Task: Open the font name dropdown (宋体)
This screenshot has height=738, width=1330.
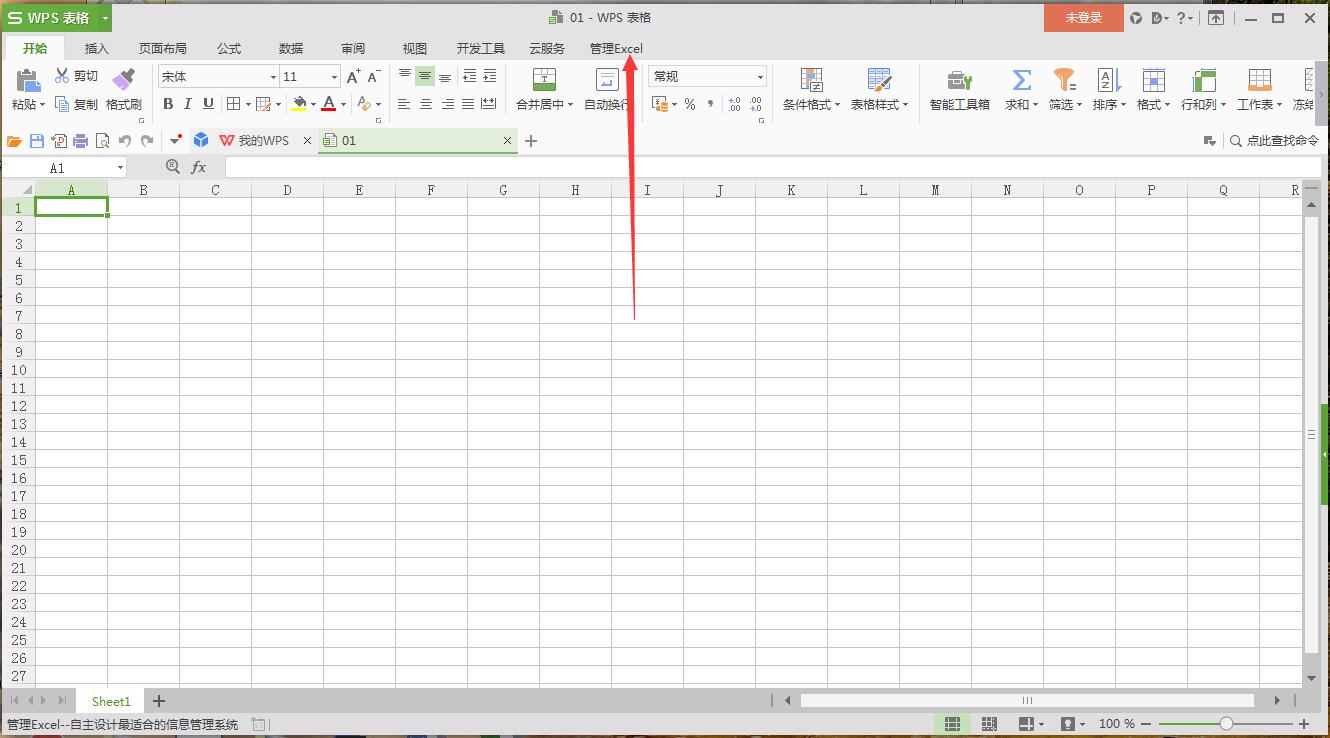Action: pyautogui.click(x=273, y=77)
